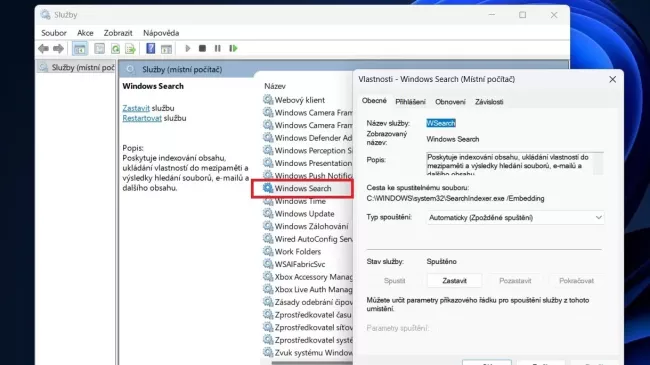Minimize the Služby window
Viewport: 650px width, 365px height.
pos(492,15)
